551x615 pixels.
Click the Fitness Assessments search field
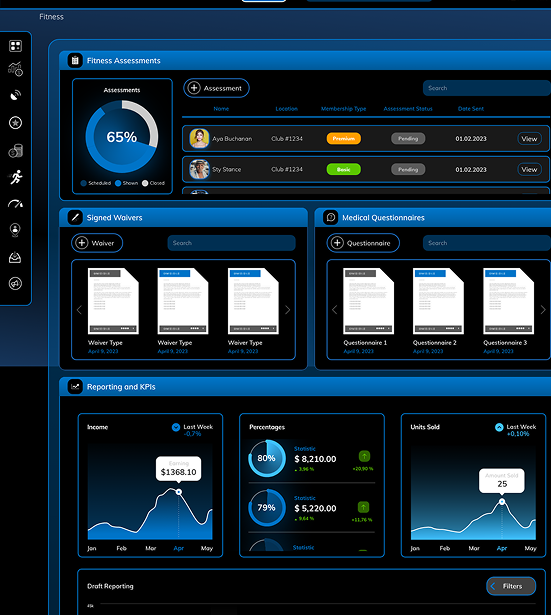click(x=487, y=88)
